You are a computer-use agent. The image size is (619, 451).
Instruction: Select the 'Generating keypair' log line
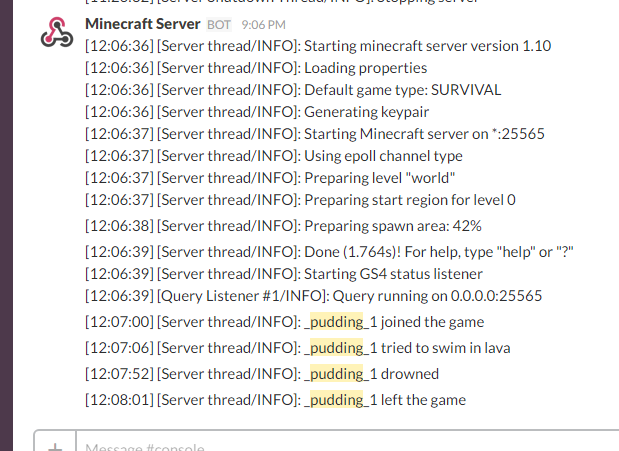click(257, 112)
